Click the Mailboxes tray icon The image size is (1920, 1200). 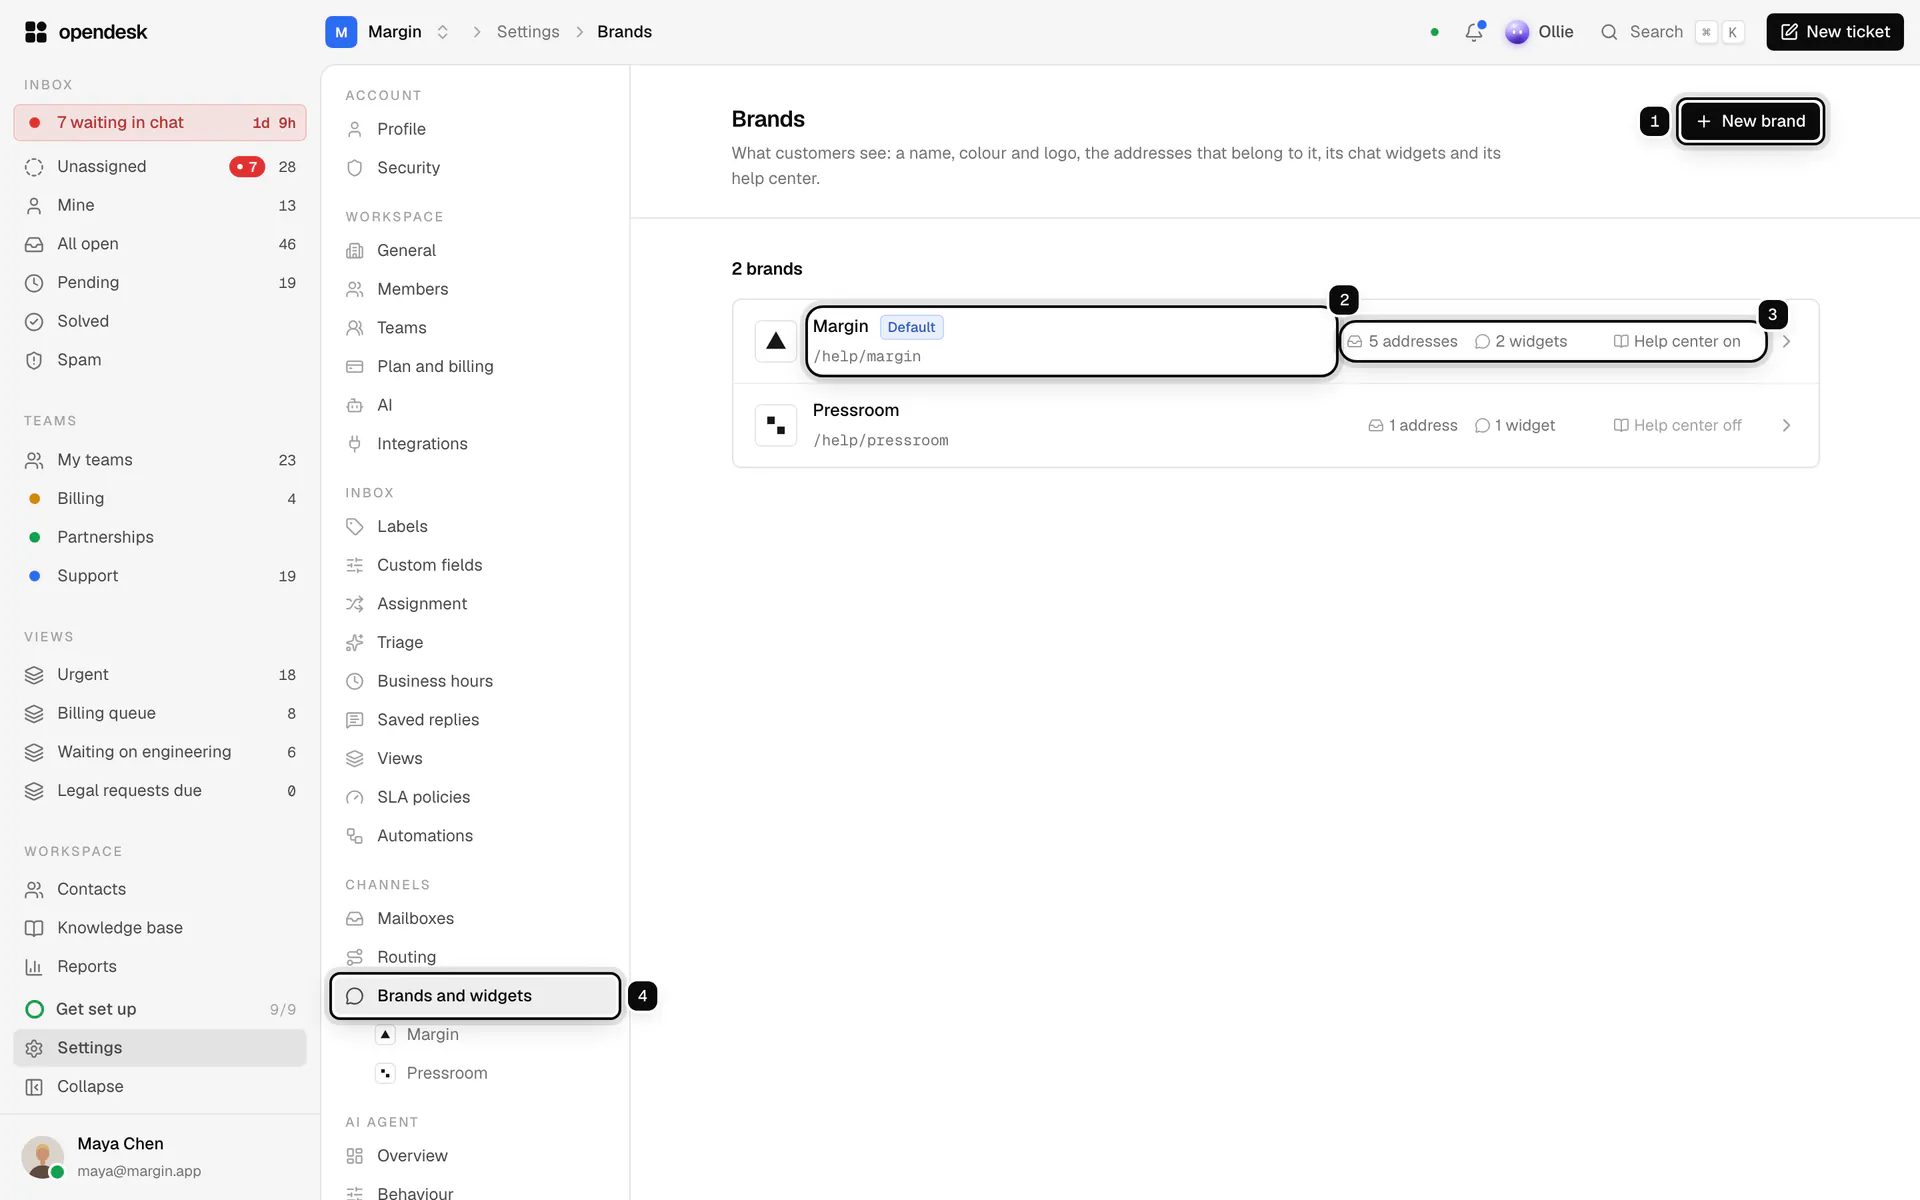354,919
